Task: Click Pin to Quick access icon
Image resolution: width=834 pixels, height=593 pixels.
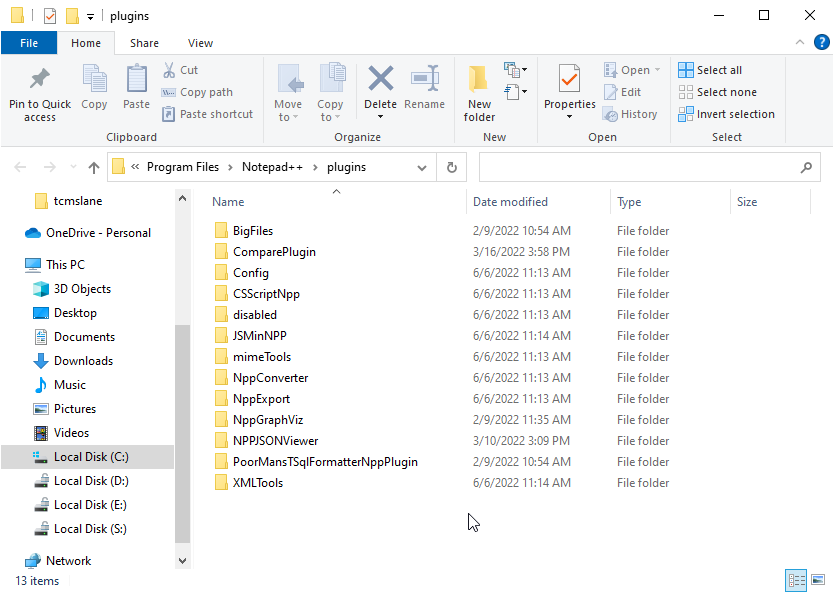Action: coord(39,79)
